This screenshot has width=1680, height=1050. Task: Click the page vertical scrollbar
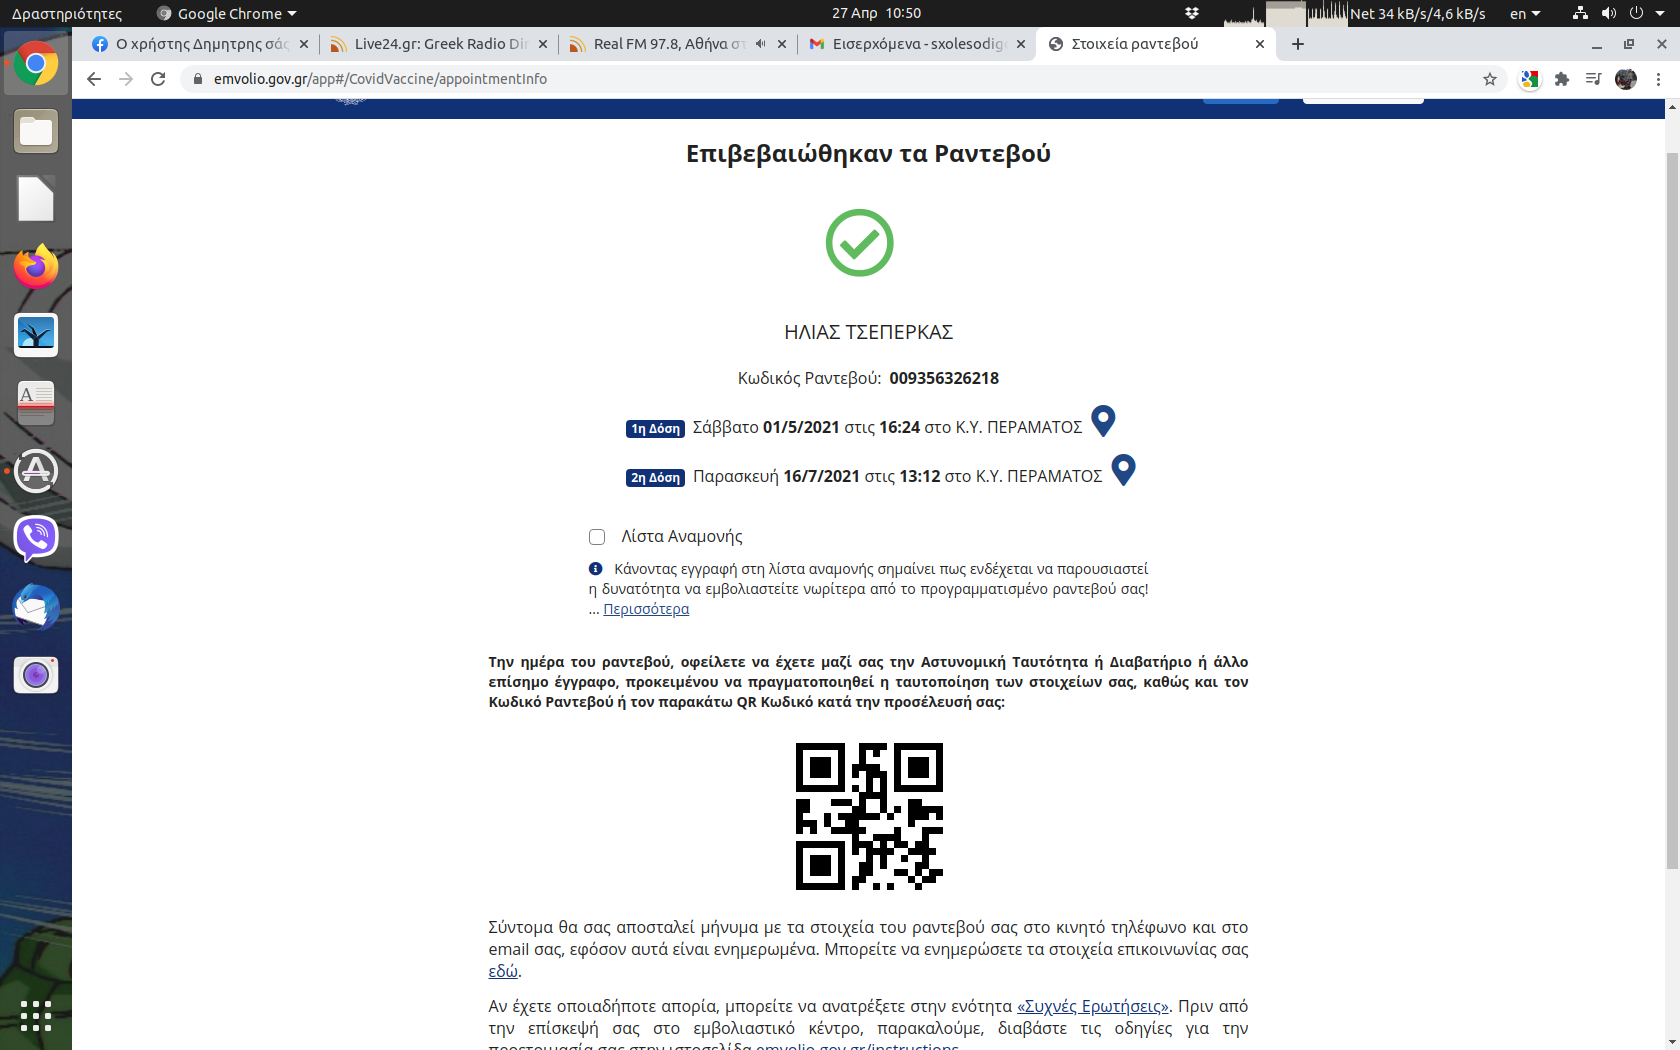tap(1672, 510)
